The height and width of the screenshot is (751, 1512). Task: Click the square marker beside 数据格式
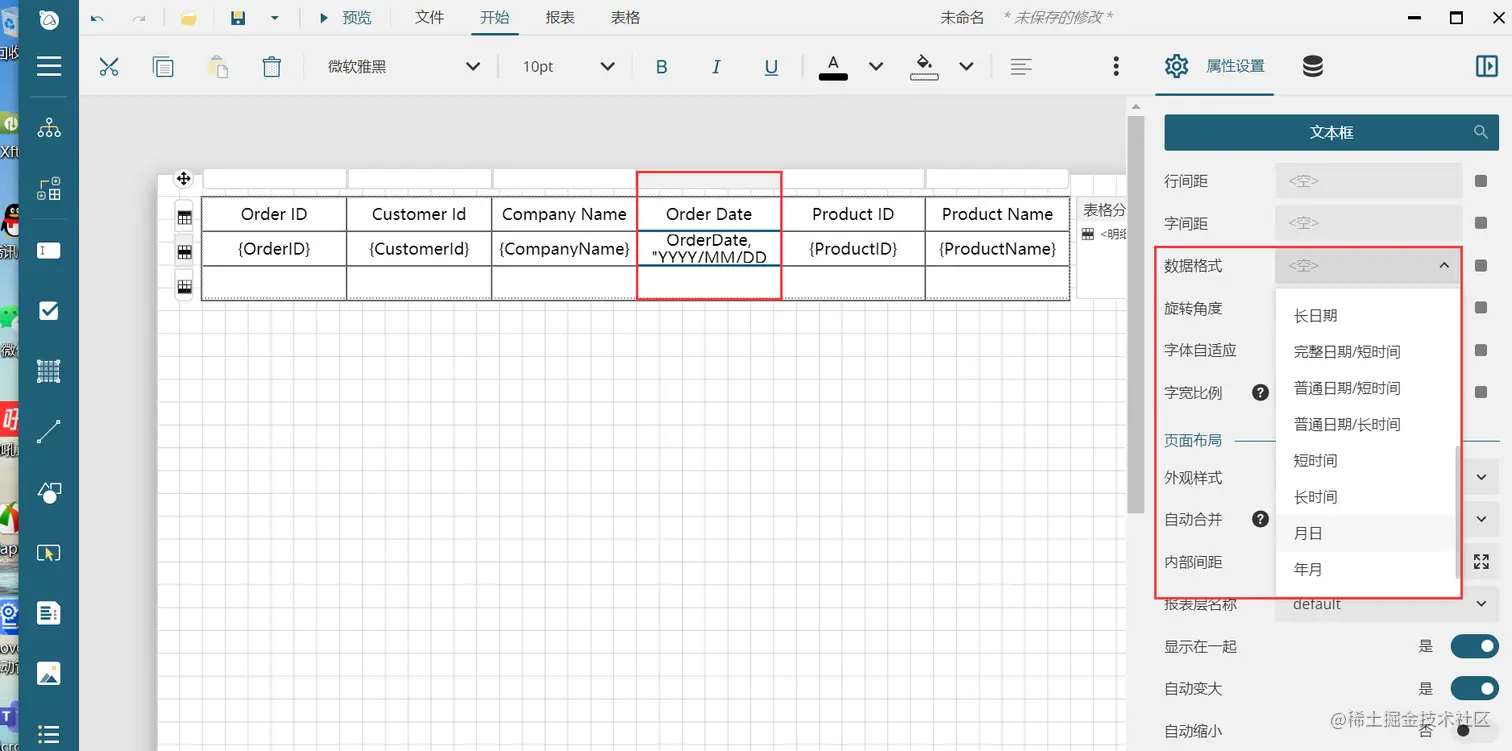coord(1481,266)
